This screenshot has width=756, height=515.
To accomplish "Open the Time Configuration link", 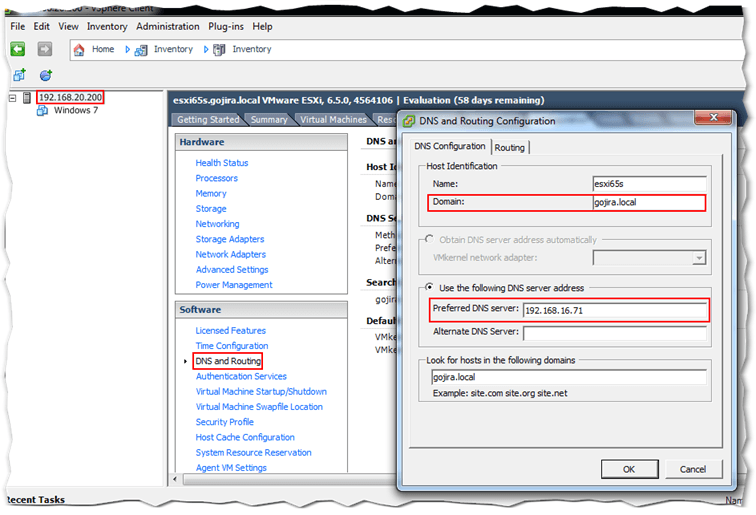I will [232, 346].
